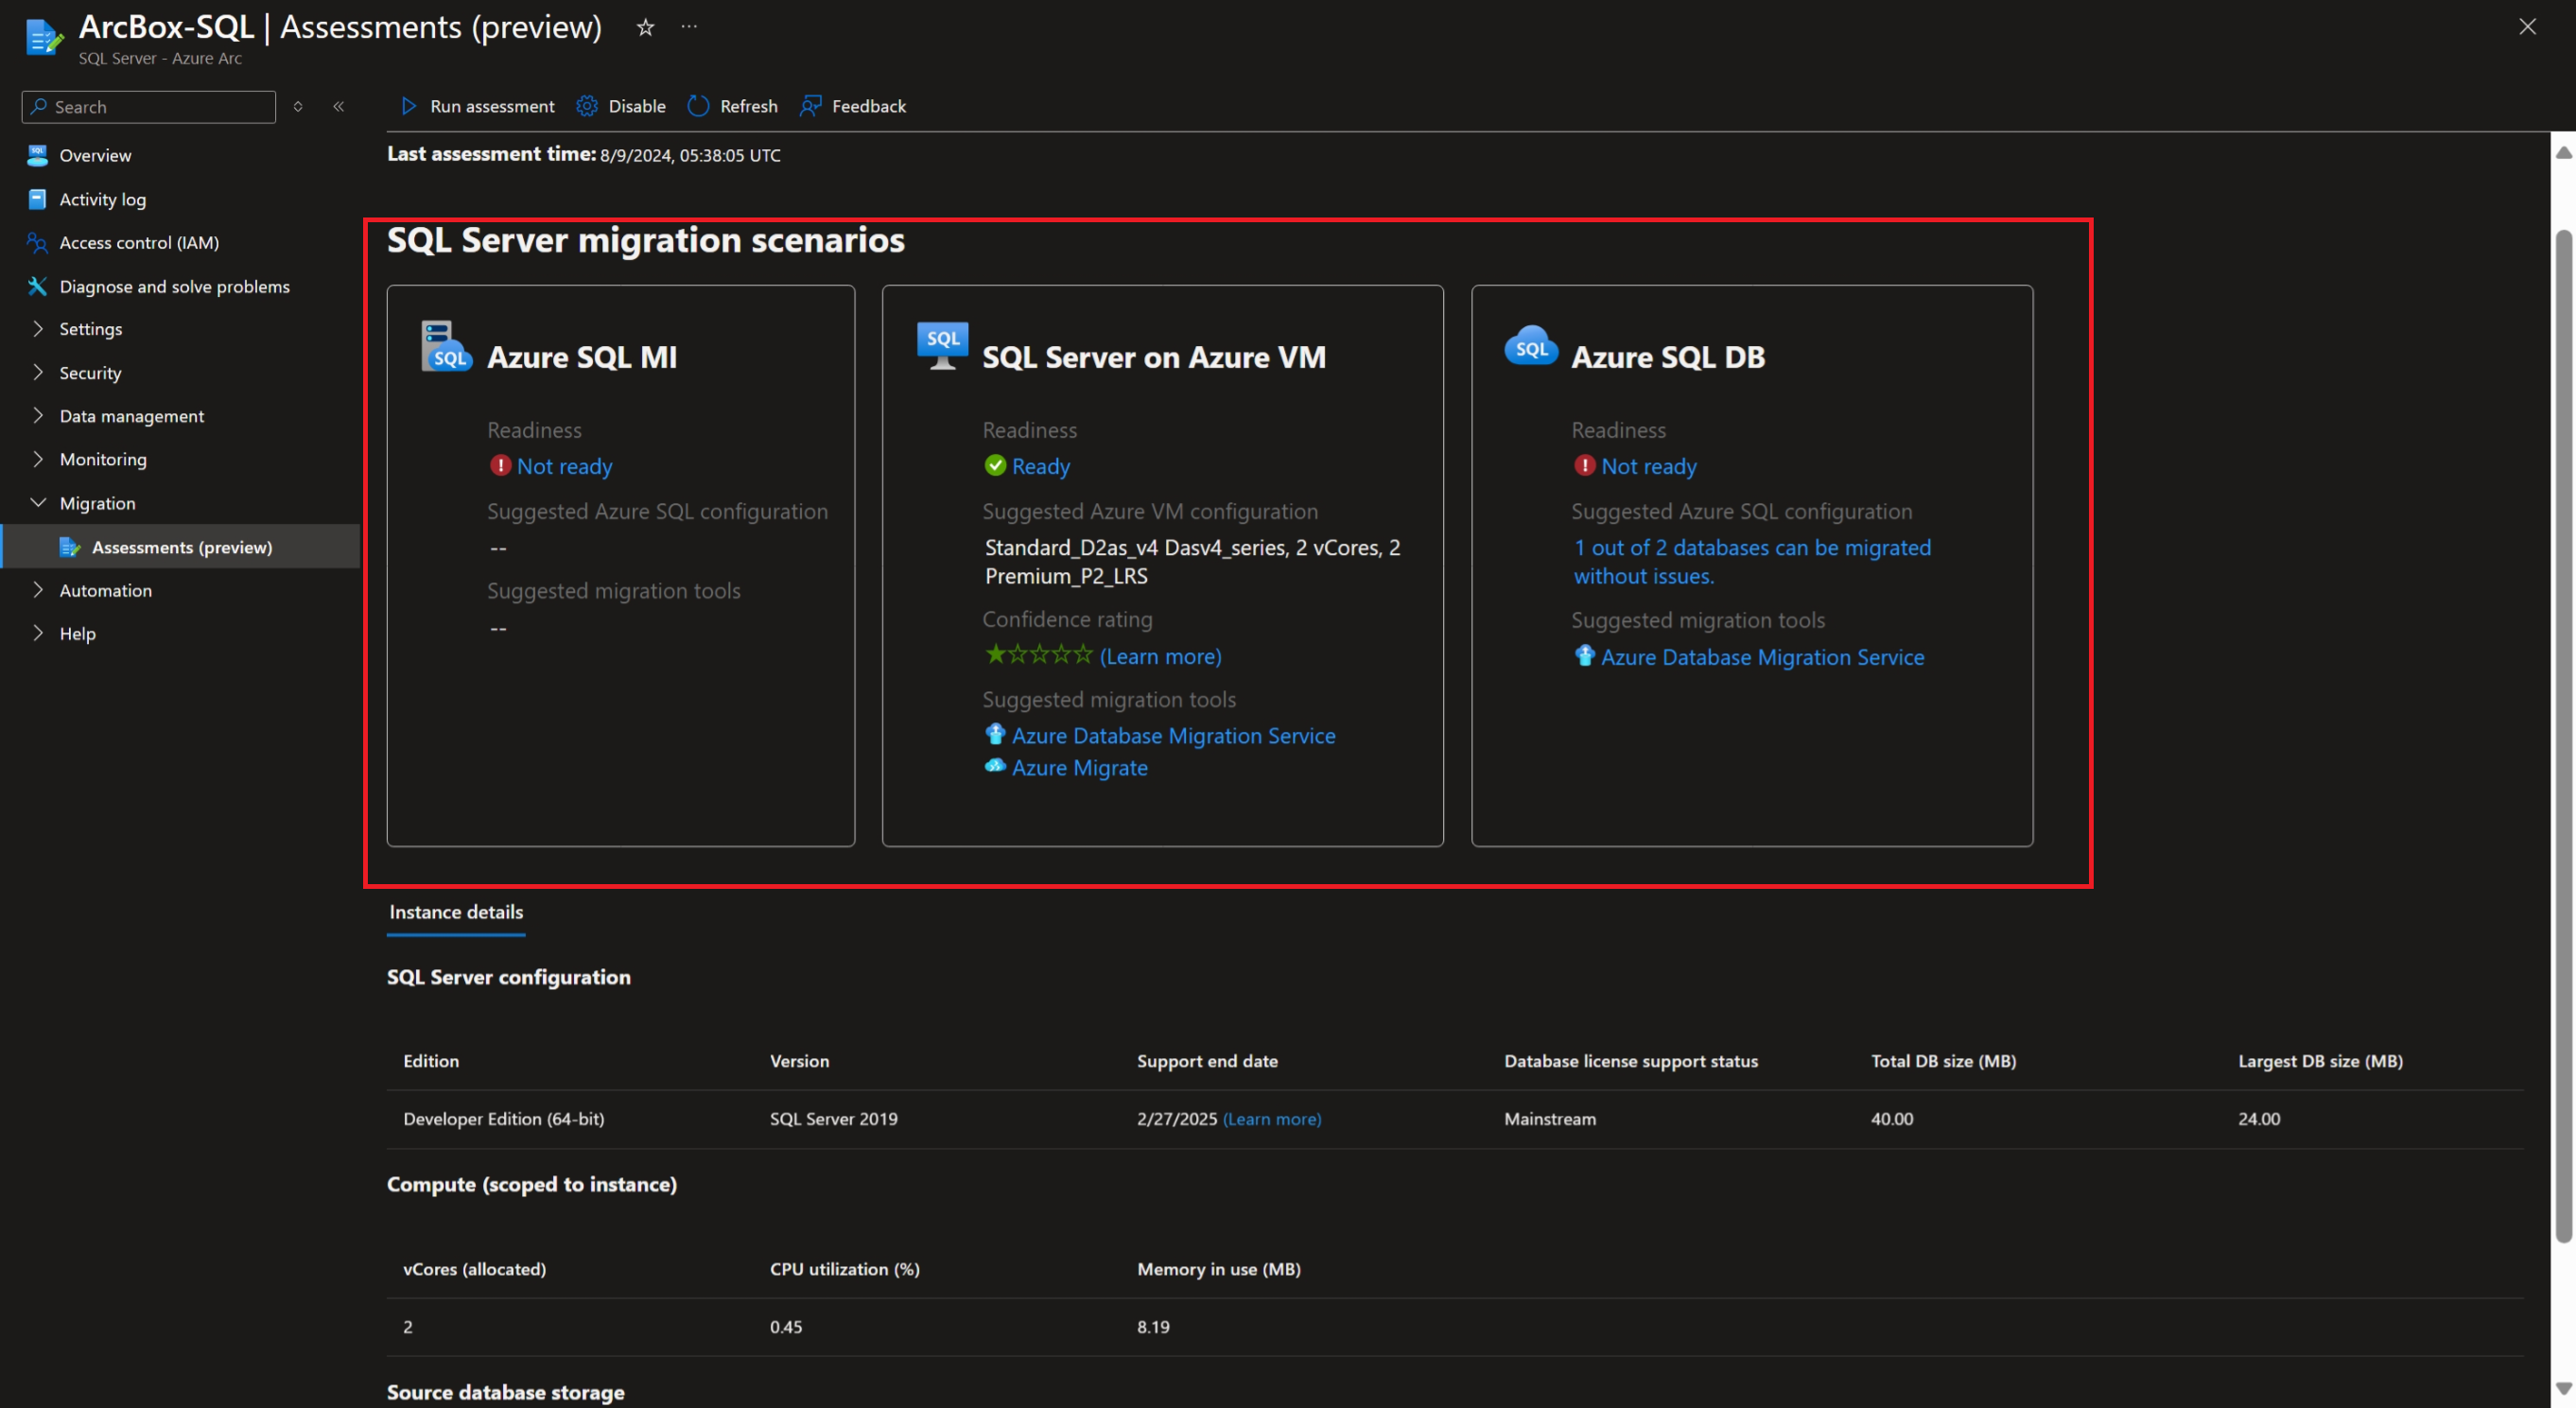The width and height of the screenshot is (2576, 1408).
Task: Expand the Automation group
Action: coord(105,590)
